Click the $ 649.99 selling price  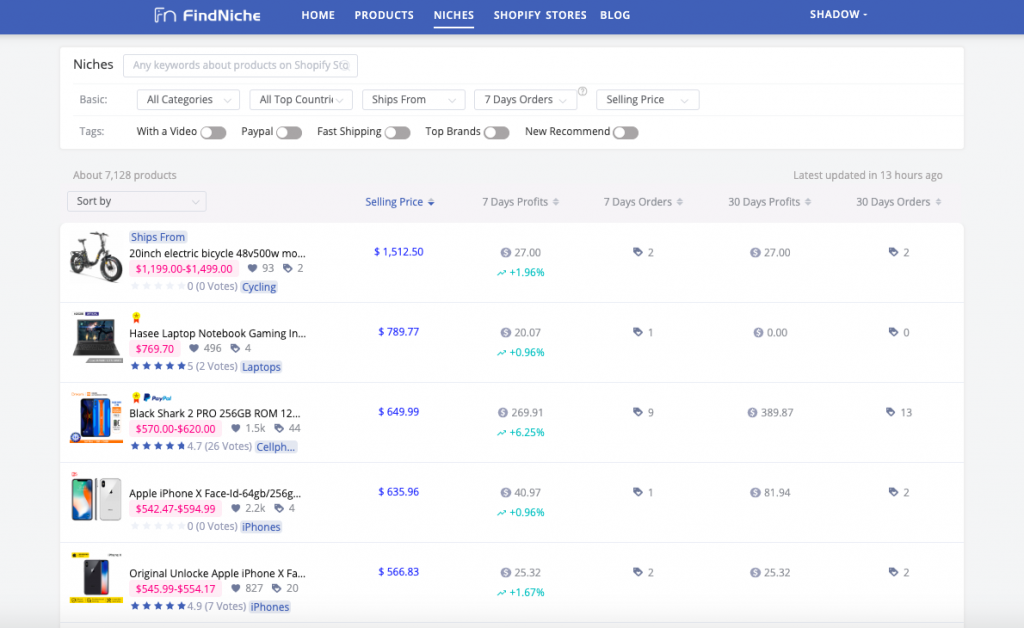tap(398, 412)
